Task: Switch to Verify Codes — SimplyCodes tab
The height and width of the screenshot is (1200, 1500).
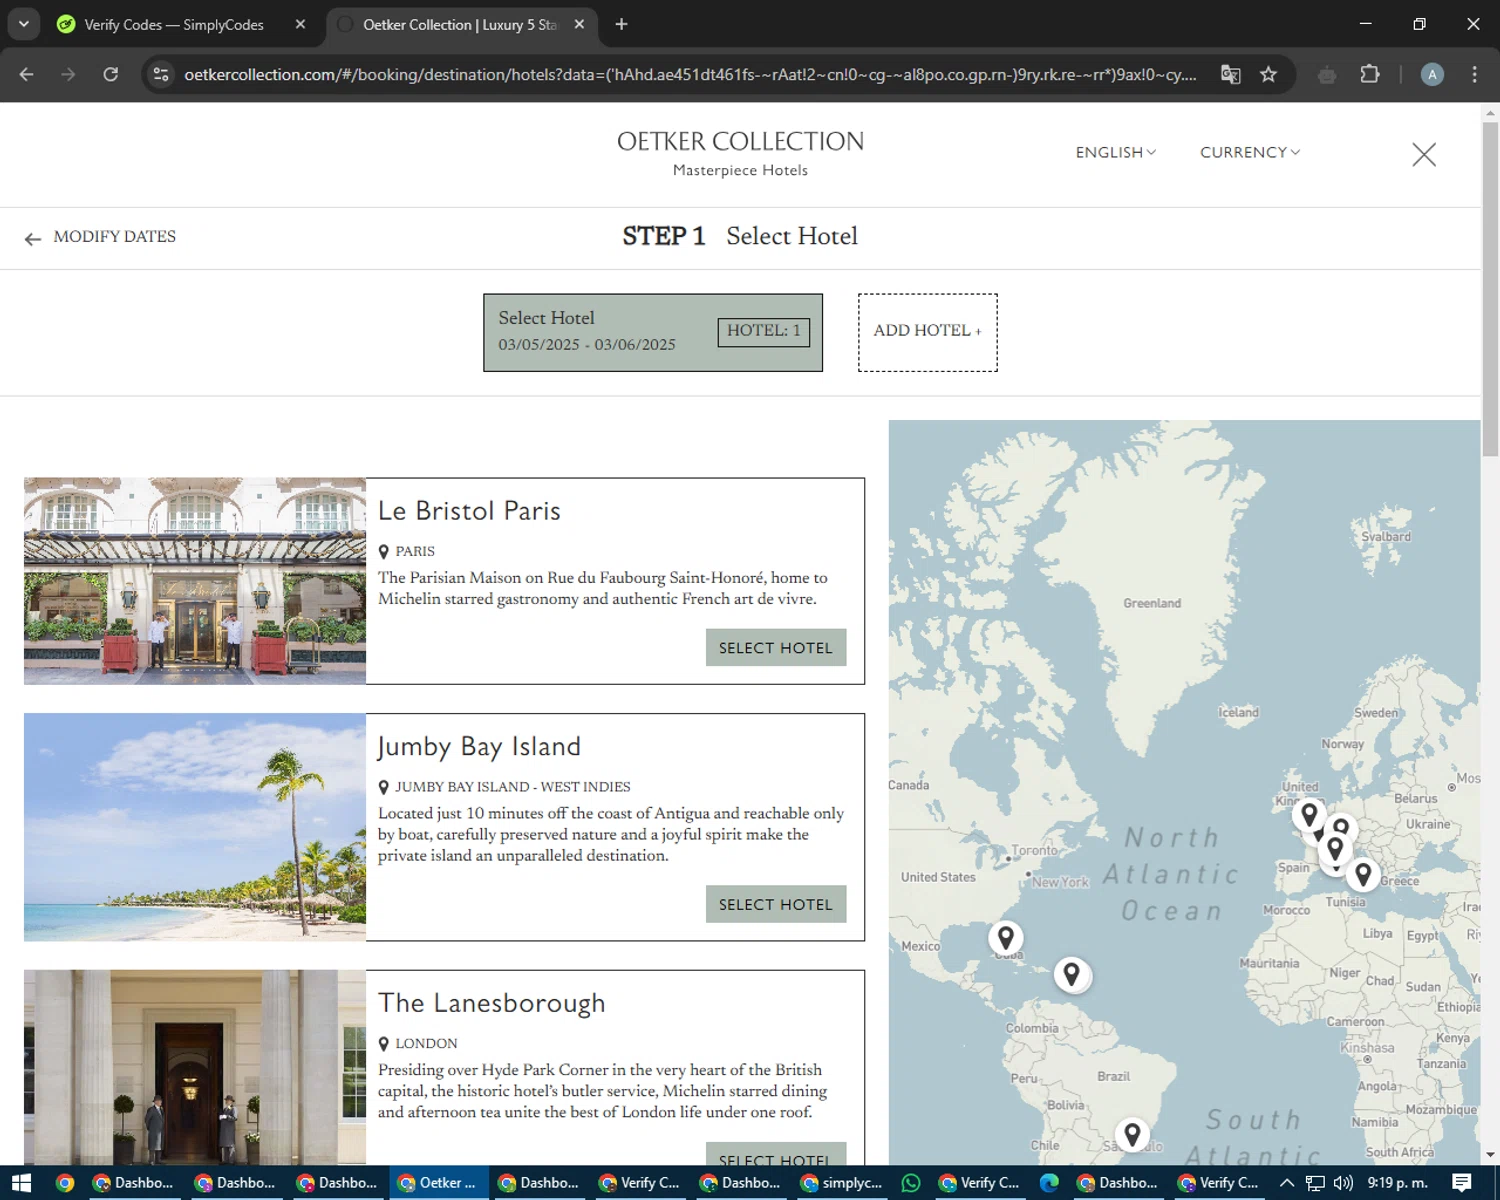Action: [x=173, y=24]
